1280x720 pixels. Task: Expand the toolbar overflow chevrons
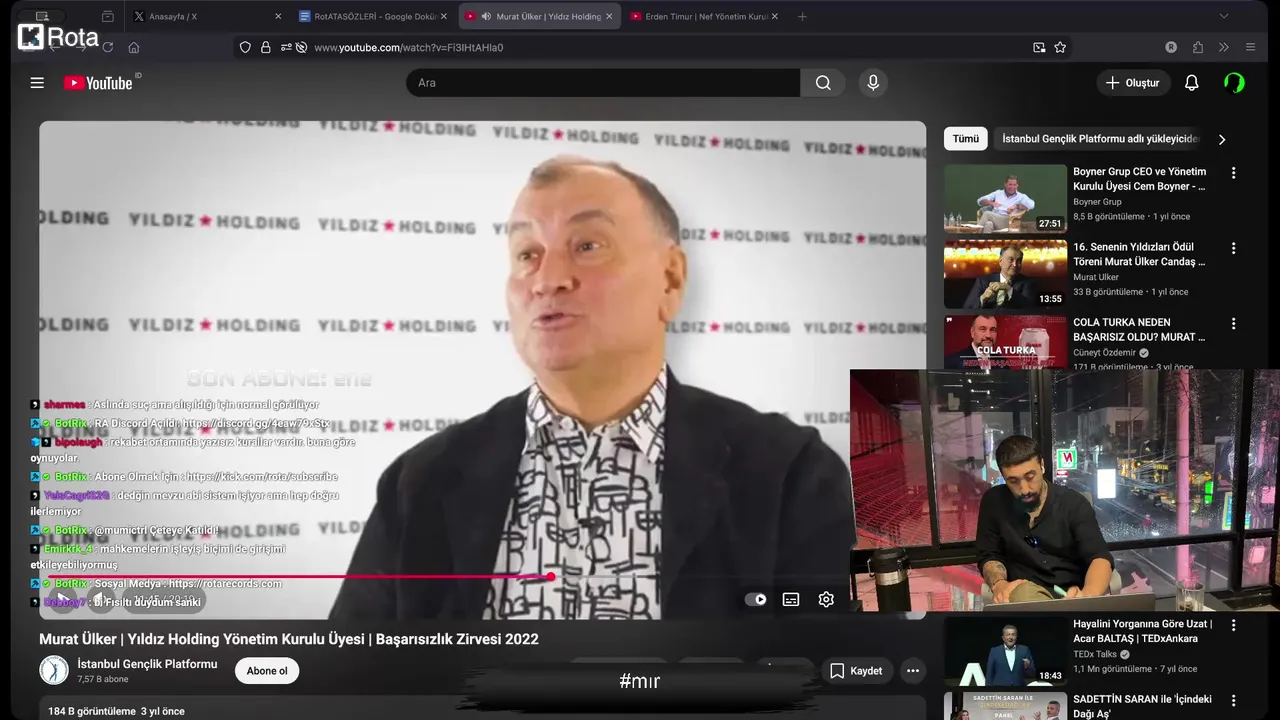[1224, 47]
